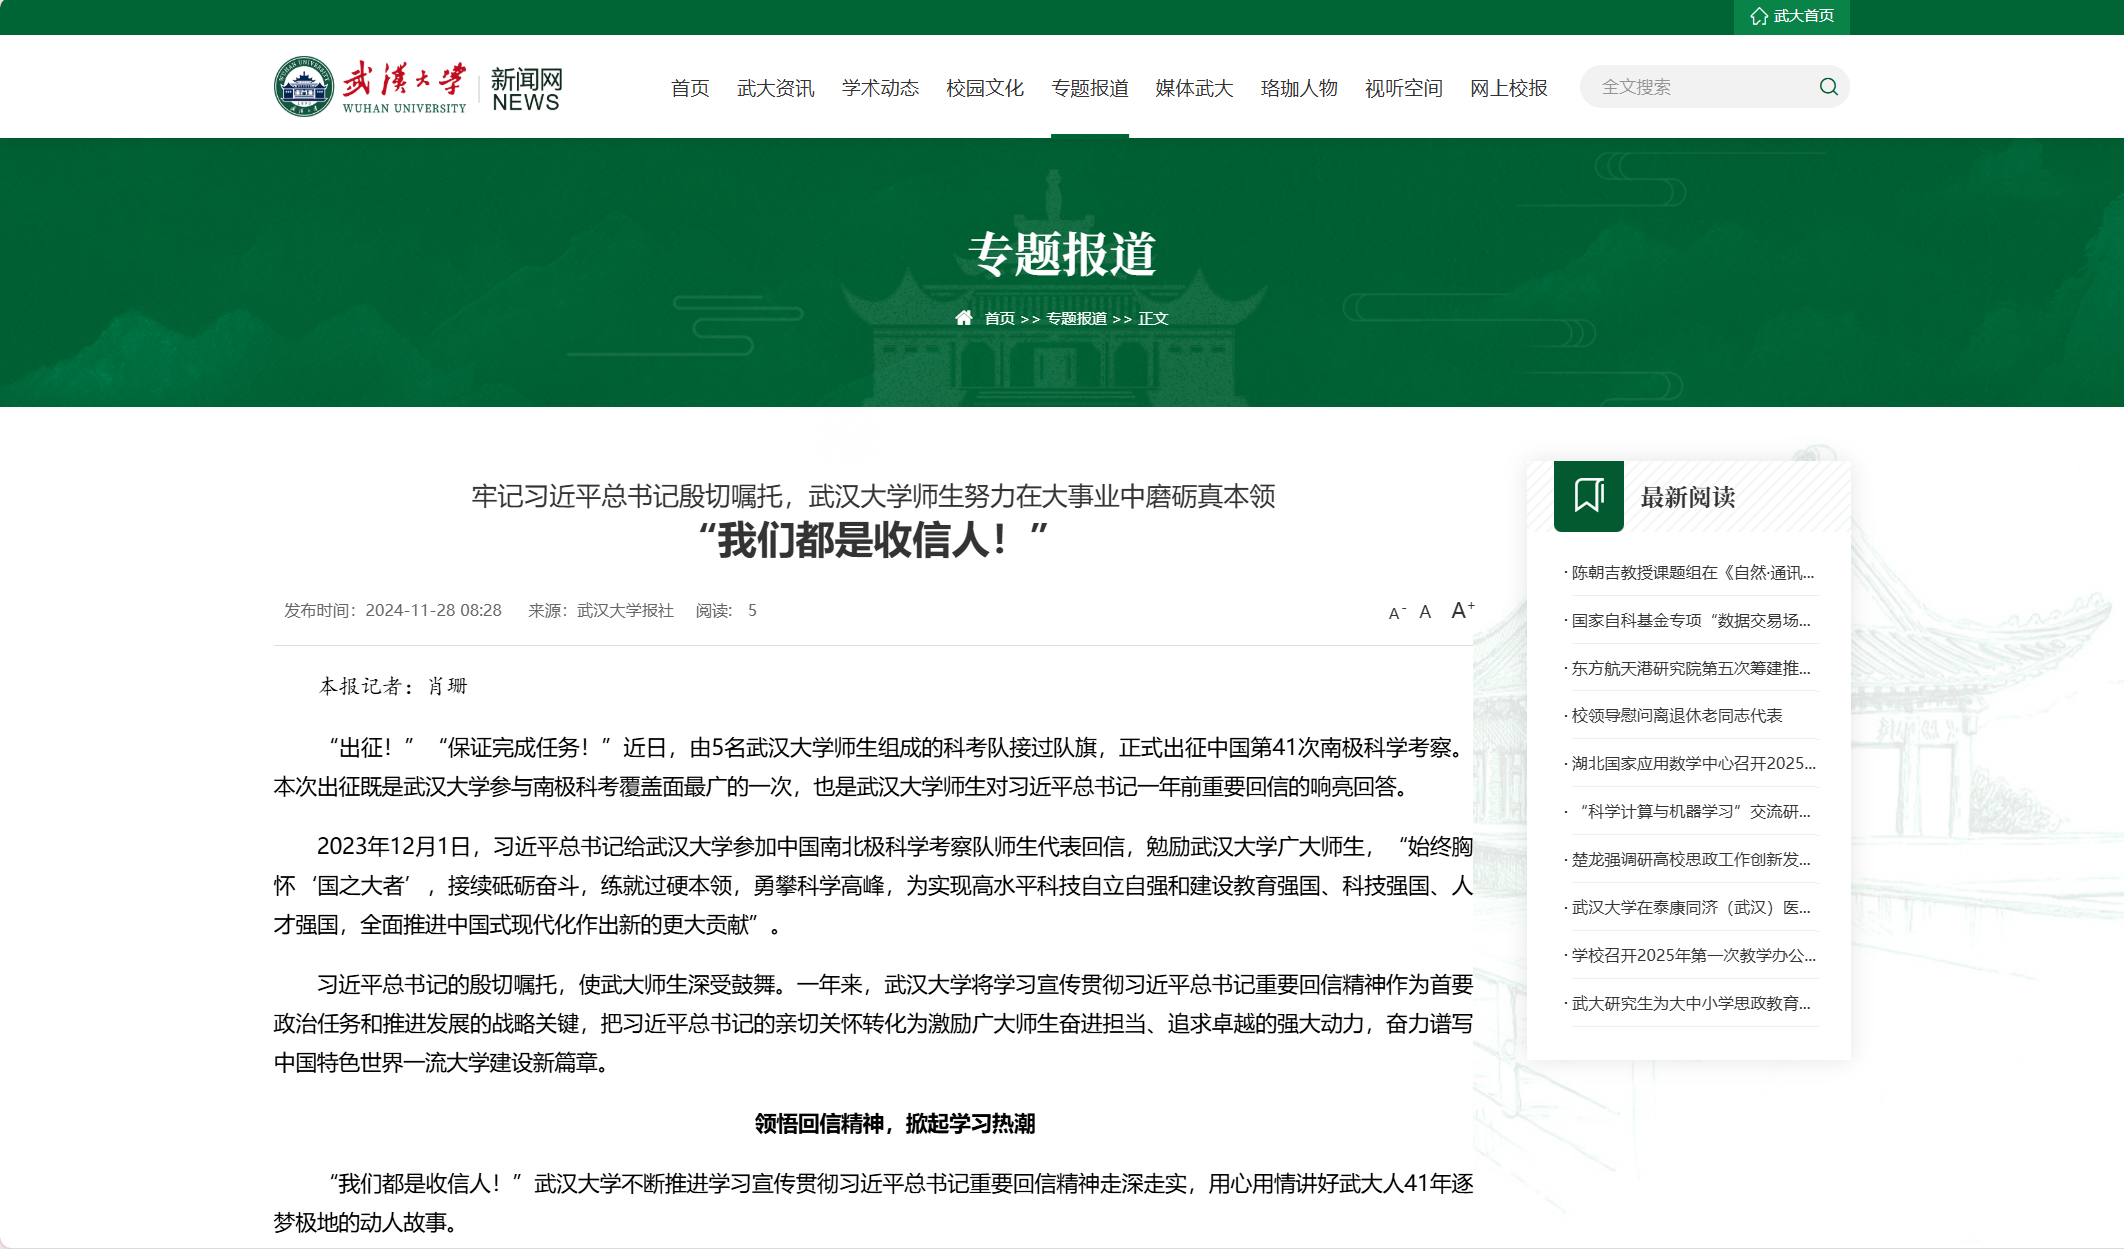Click the bookmark icon beside 最新阅读
The width and height of the screenshot is (2124, 1249).
(1589, 496)
